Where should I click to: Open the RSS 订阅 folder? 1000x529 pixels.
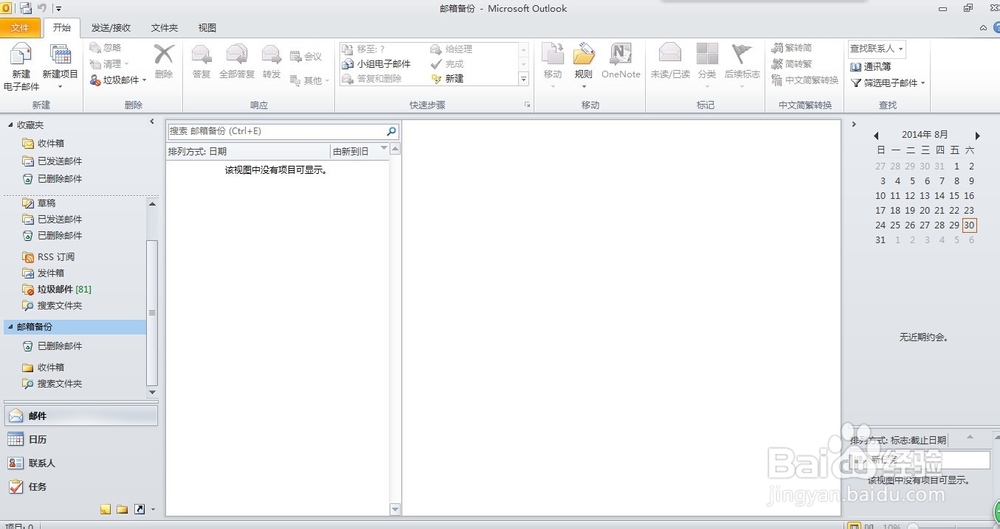48,257
